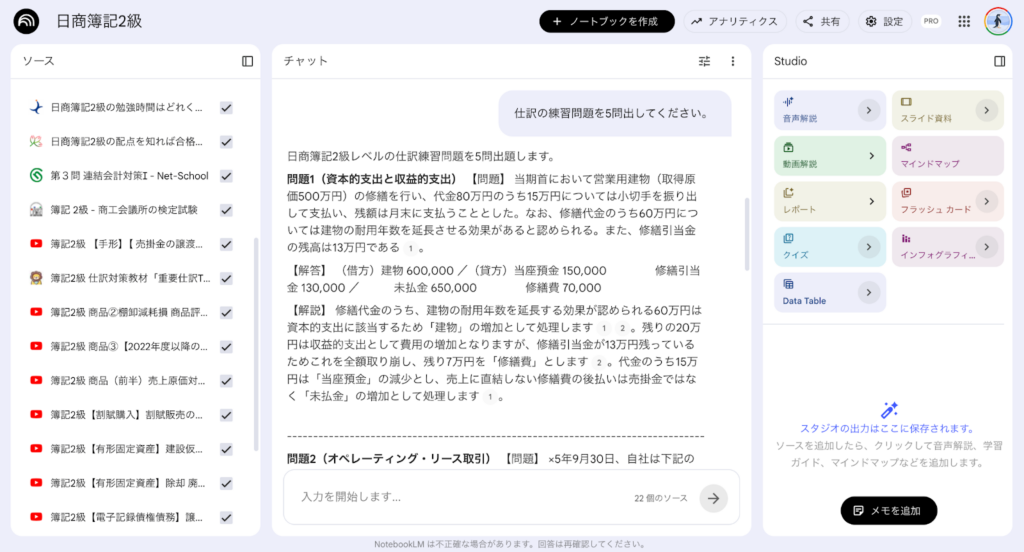Open source 簿記2級【有形固定資産】建設仮...
1024x552 pixels.
[127, 449]
